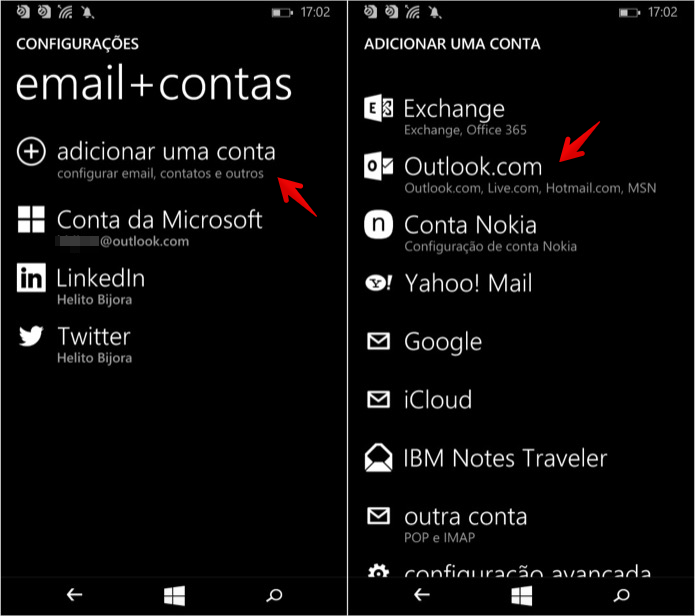Choose Exchange account type
Screen dimensions: 695x616
pos(445,115)
